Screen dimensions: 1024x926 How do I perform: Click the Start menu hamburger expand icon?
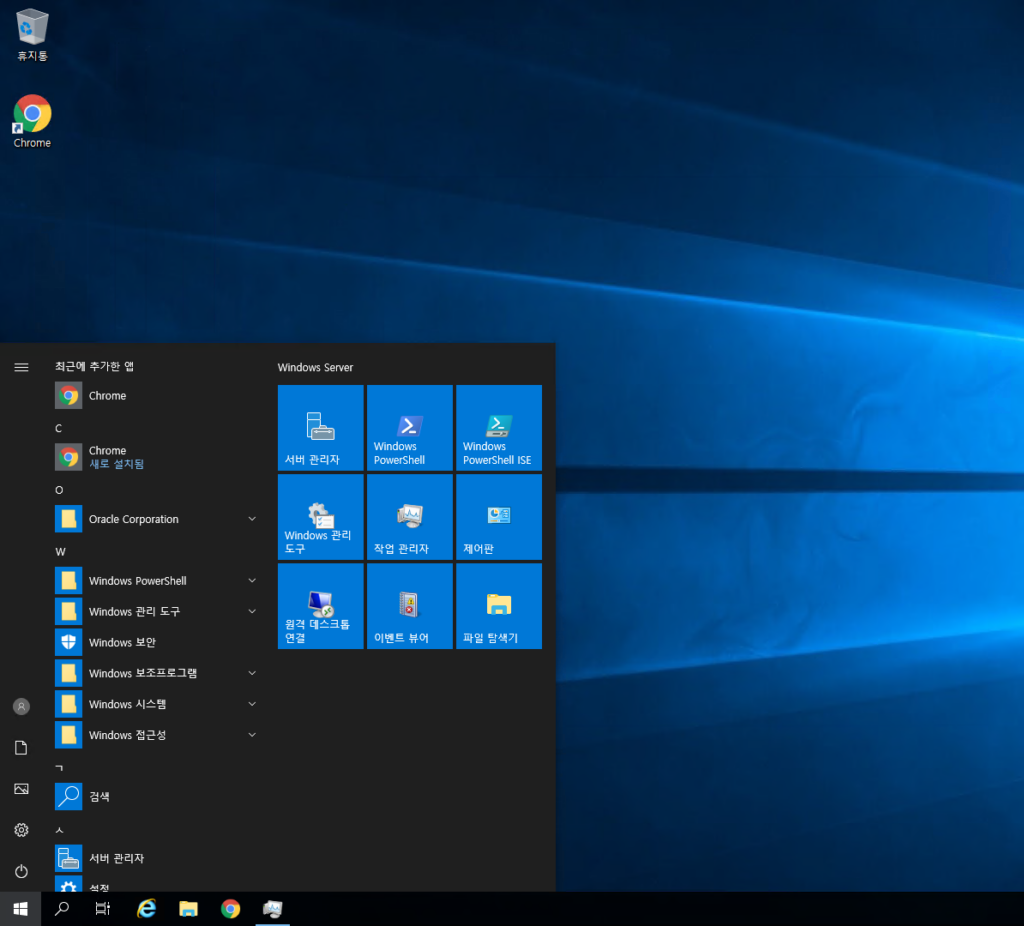21,367
